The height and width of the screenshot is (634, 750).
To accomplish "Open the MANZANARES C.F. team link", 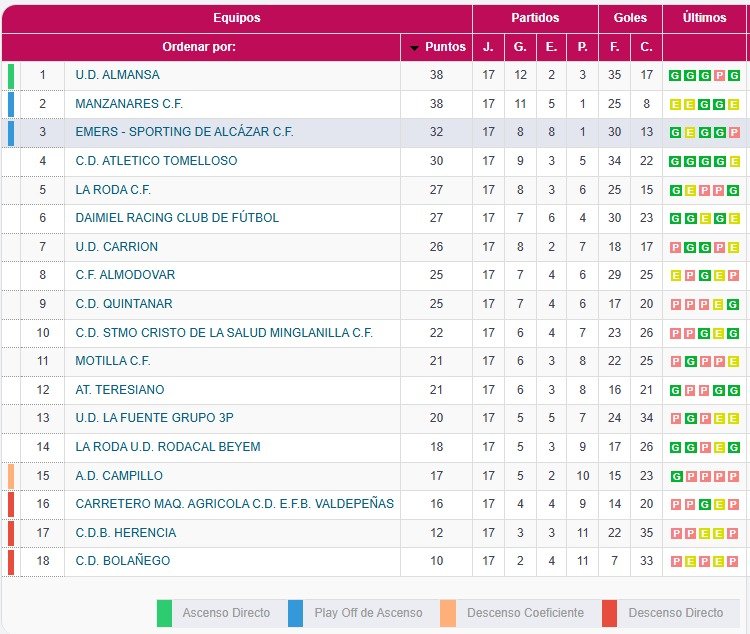I will pyautogui.click(x=129, y=104).
